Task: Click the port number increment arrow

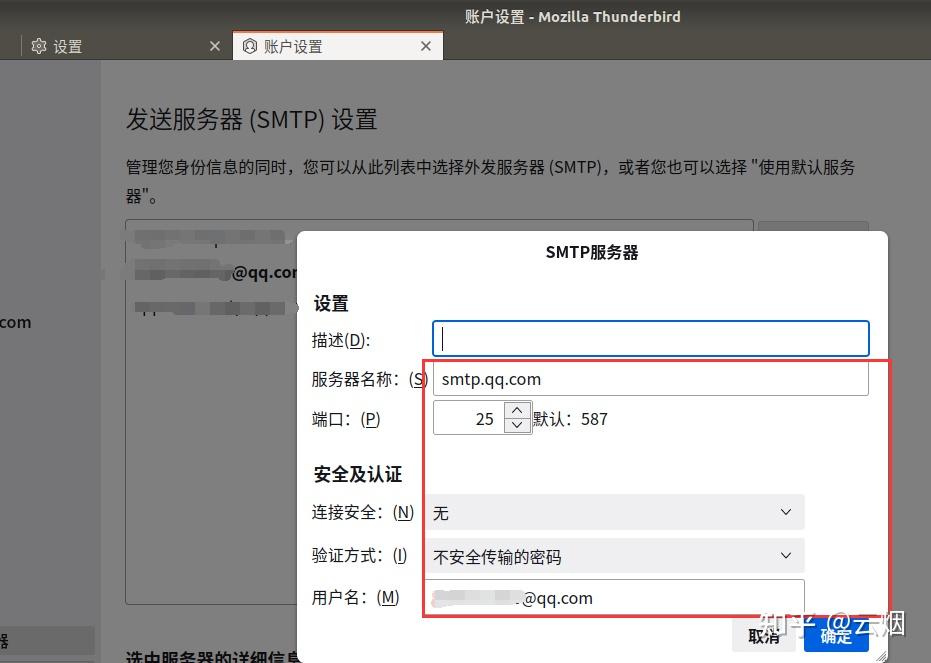Action: click(517, 409)
